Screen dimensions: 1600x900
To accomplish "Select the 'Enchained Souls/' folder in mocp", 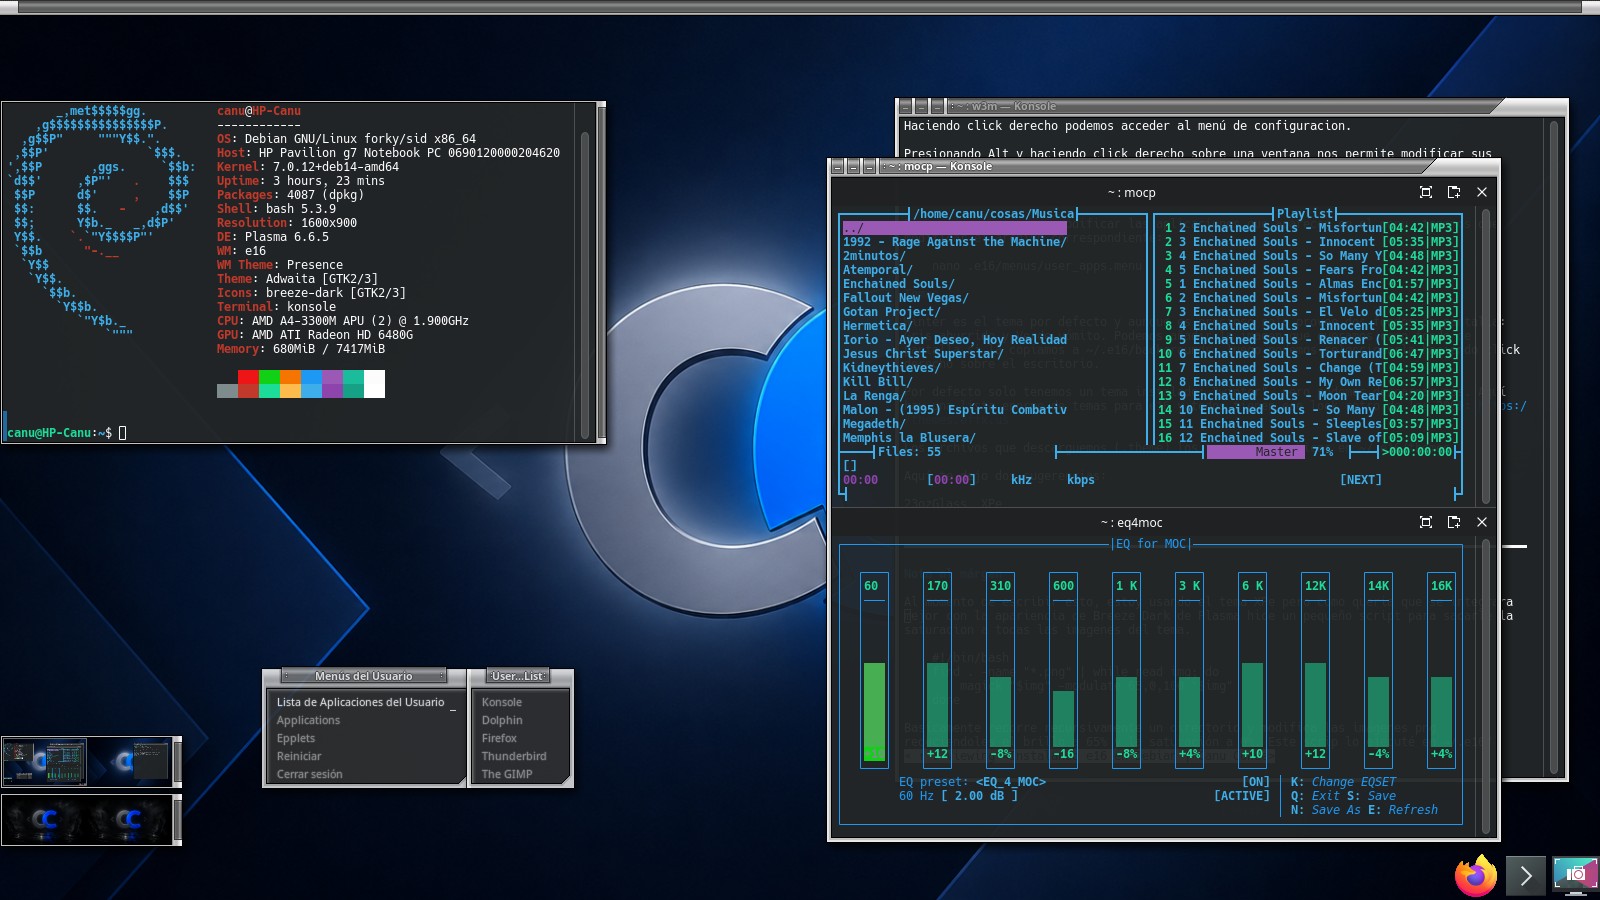I will pos(898,284).
